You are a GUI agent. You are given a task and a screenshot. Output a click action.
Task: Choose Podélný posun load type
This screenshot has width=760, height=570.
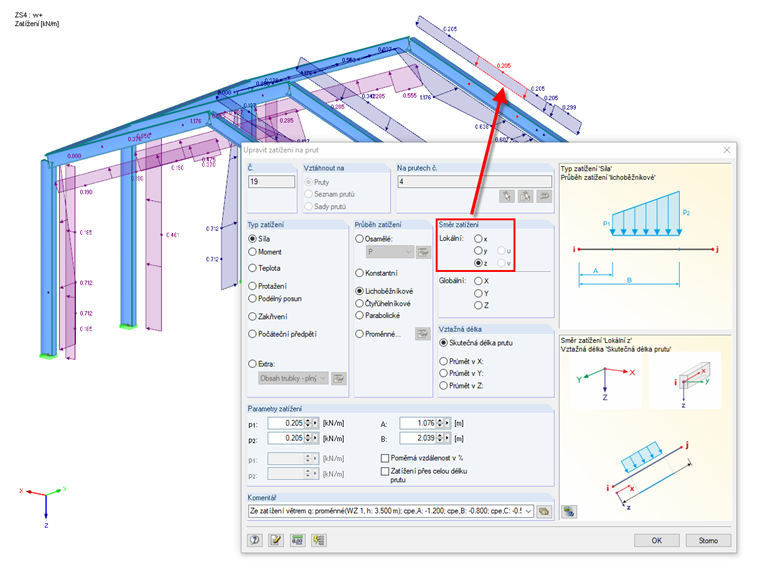pos(253,299)
